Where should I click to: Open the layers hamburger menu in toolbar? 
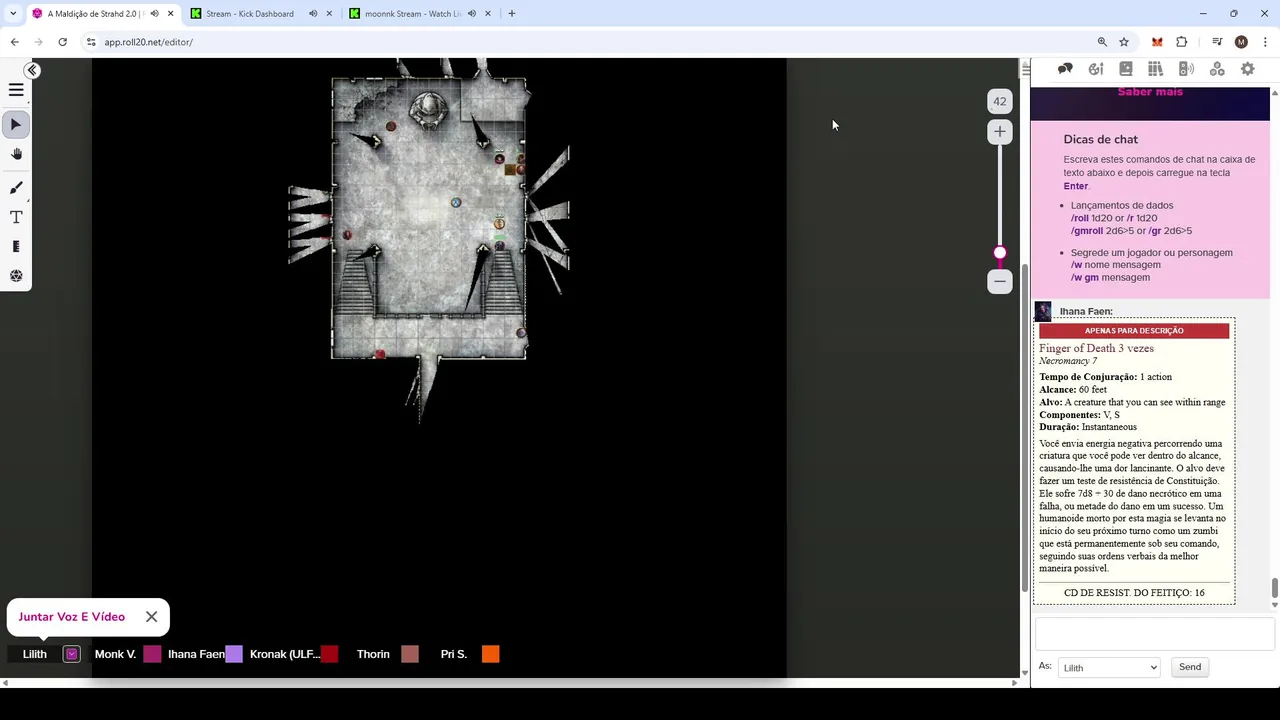tap(16, 90)
